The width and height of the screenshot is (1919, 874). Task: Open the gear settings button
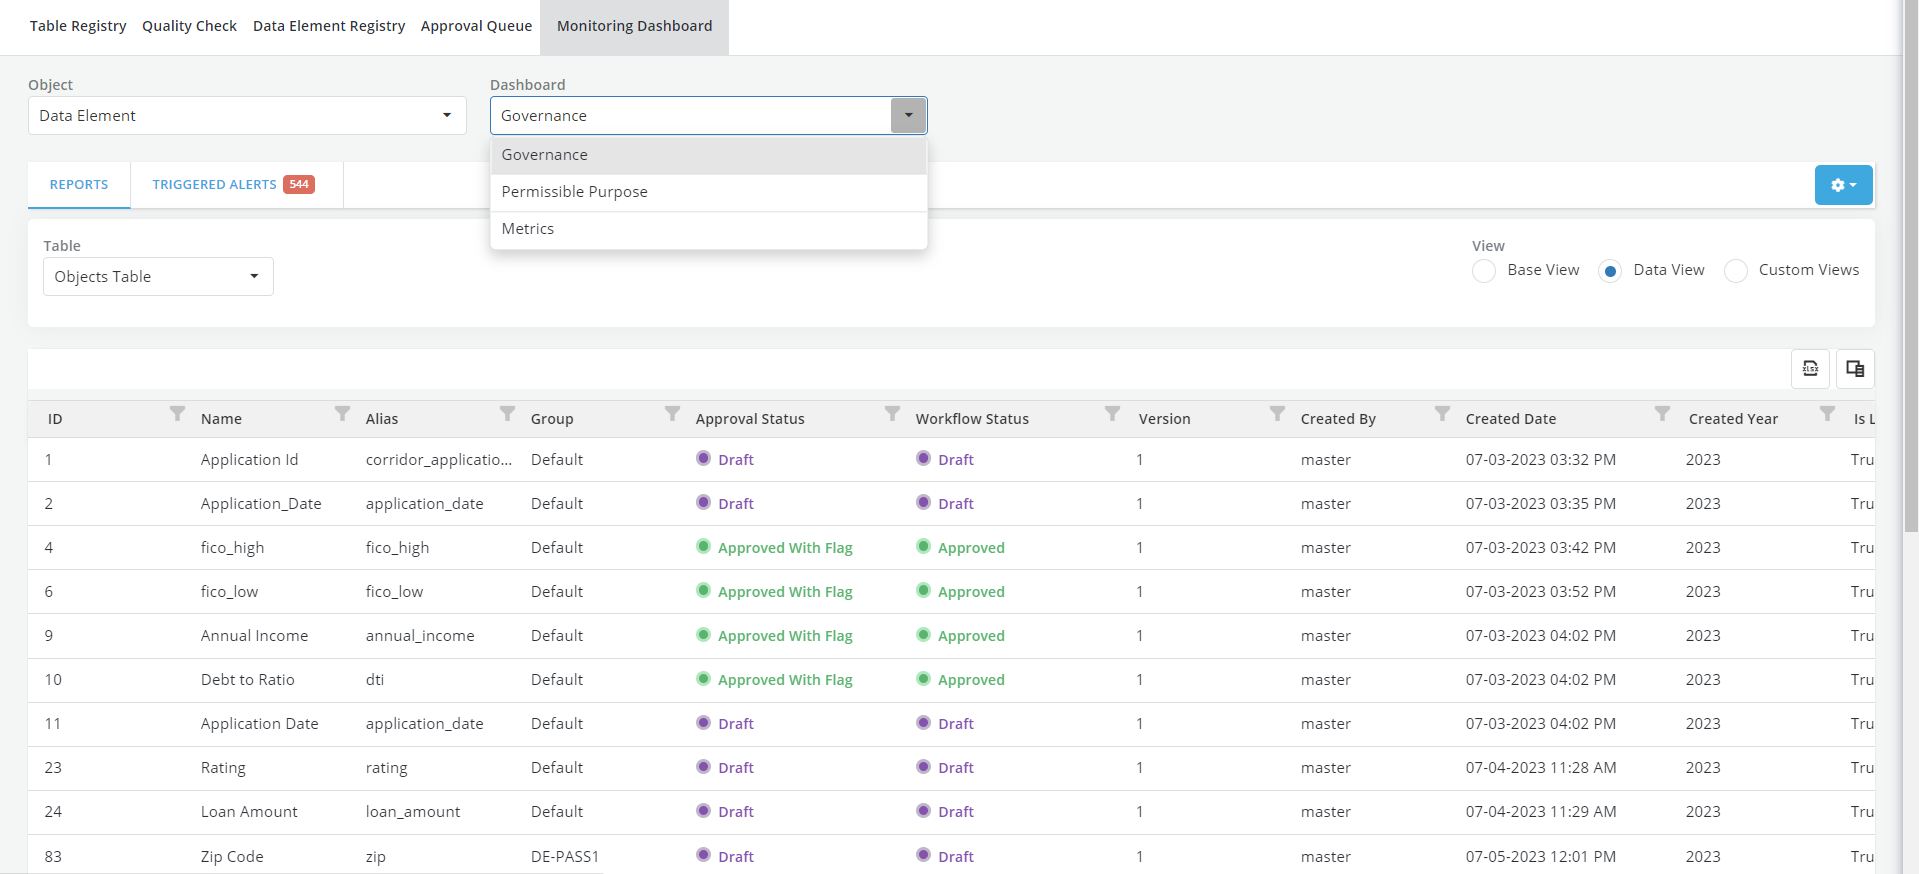[x=1843, y=185]
